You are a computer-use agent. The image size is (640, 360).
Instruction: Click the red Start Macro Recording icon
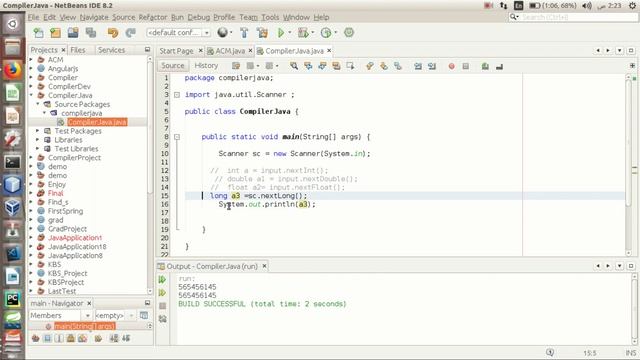click(x=451, y=66)
